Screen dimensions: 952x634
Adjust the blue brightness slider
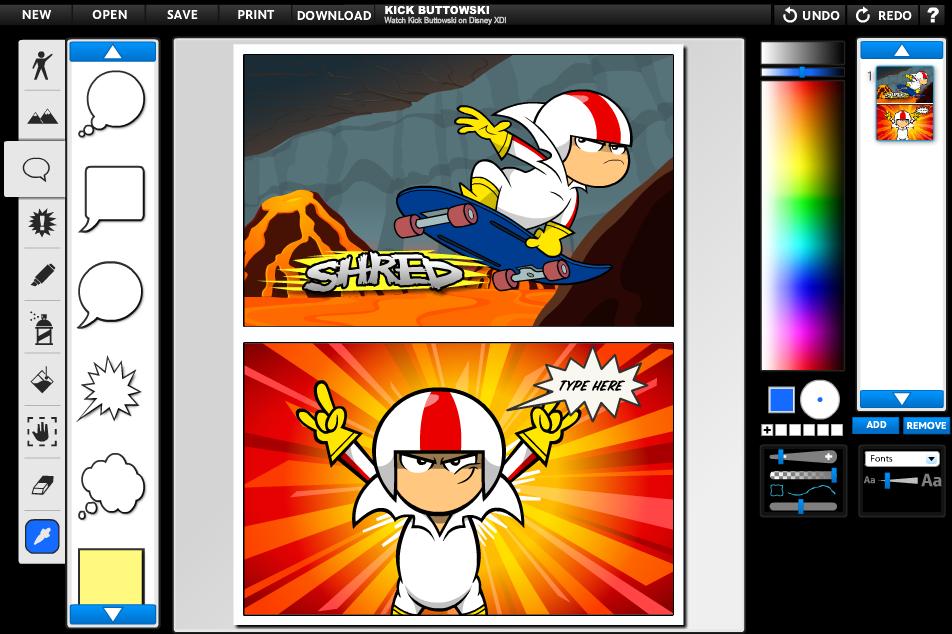pos(803,72)
